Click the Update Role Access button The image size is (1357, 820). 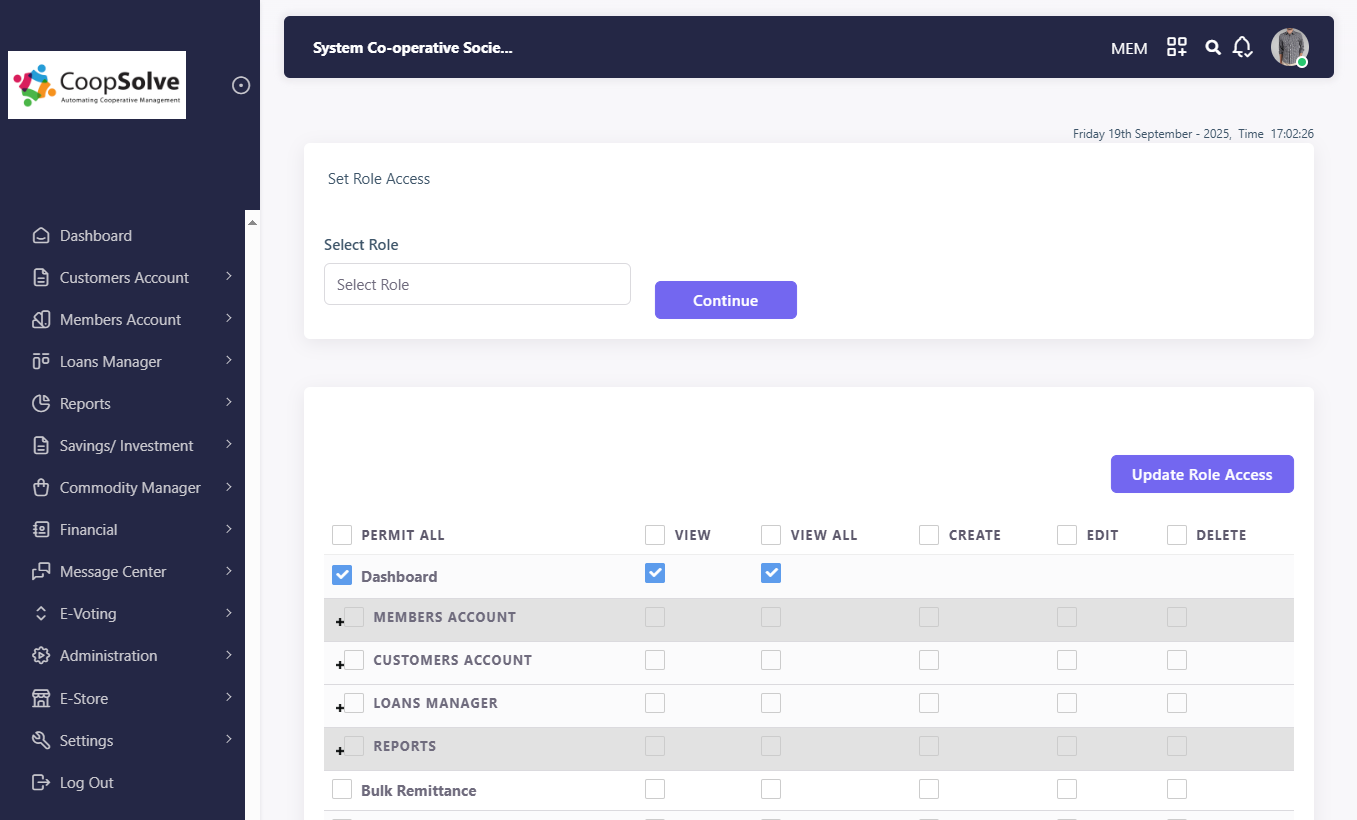[x=1201, y=474]
